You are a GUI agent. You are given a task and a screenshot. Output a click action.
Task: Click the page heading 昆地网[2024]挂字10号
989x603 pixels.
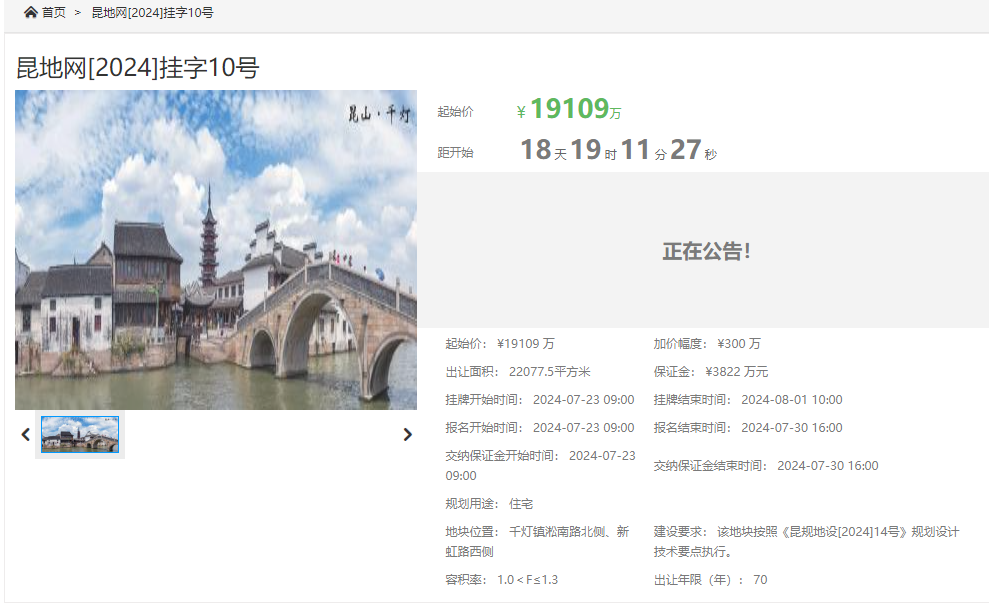pyautogui.click(x=138, y=68)
